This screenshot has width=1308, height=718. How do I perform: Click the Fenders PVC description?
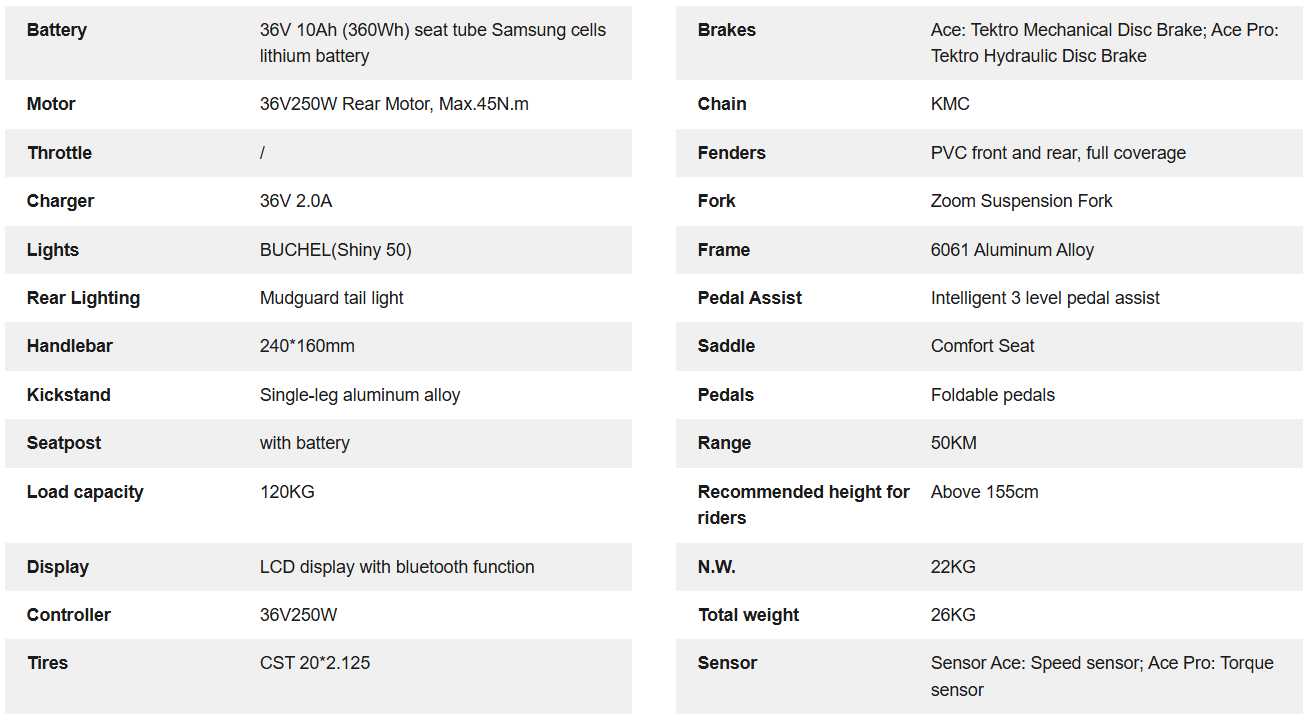click(x=1058, y=153)
